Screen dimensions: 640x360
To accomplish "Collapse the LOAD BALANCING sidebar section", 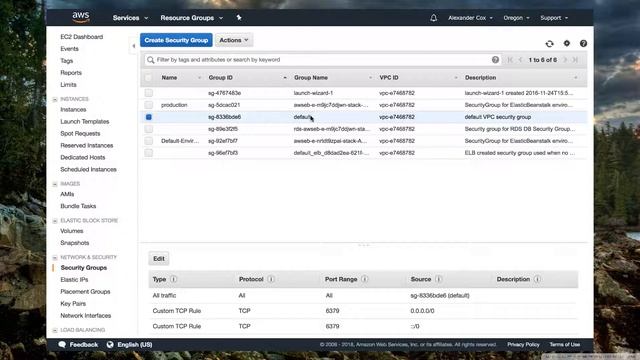I will pos(55,330).
